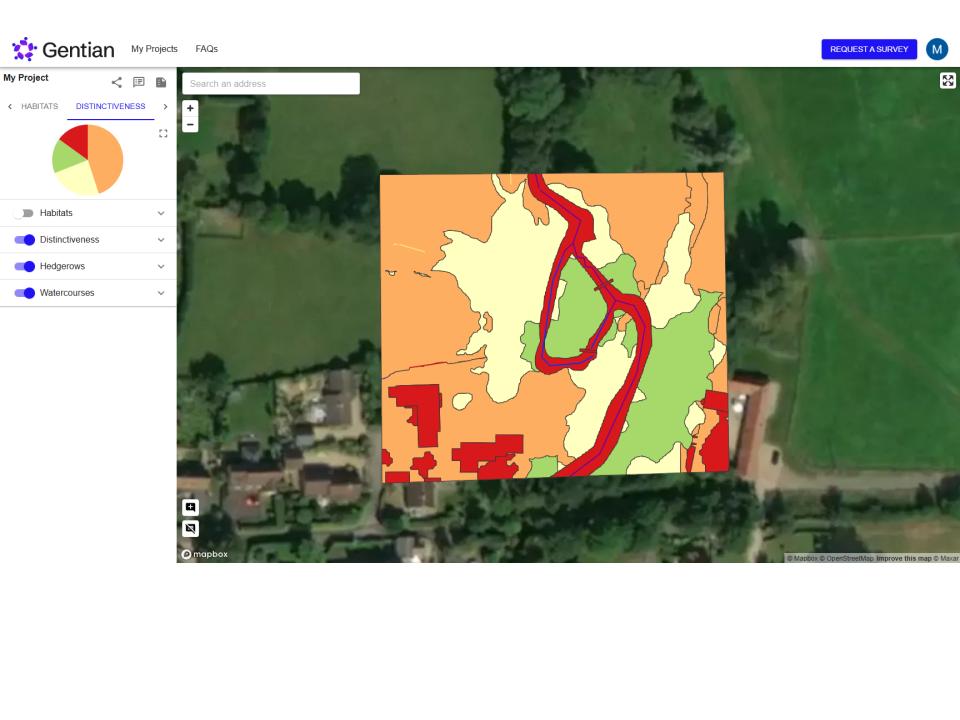Click the orange pie chart slice
960x720 pixels.
(107, 155)
